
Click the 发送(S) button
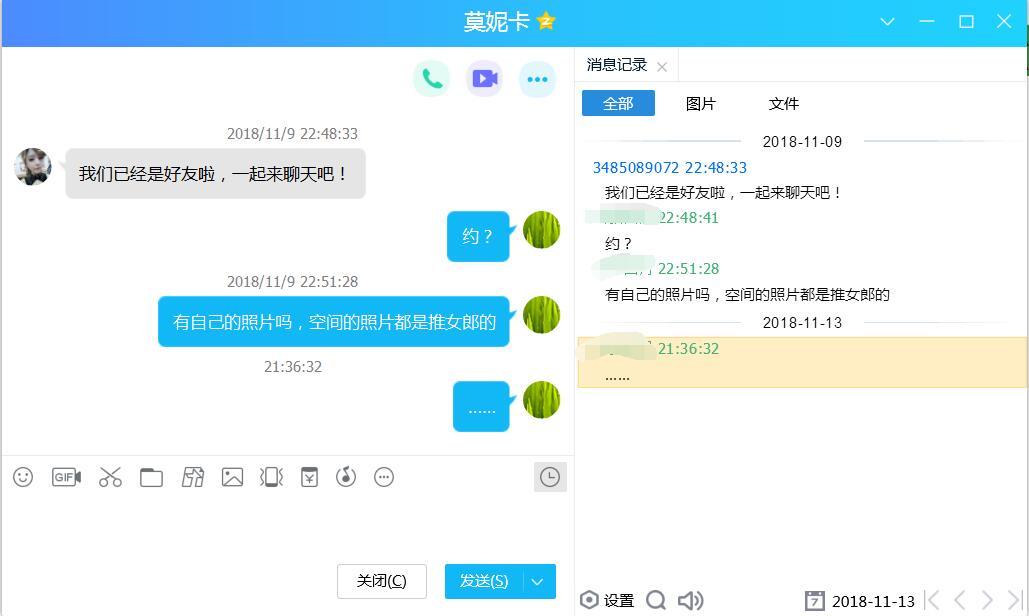click(484, 581)
